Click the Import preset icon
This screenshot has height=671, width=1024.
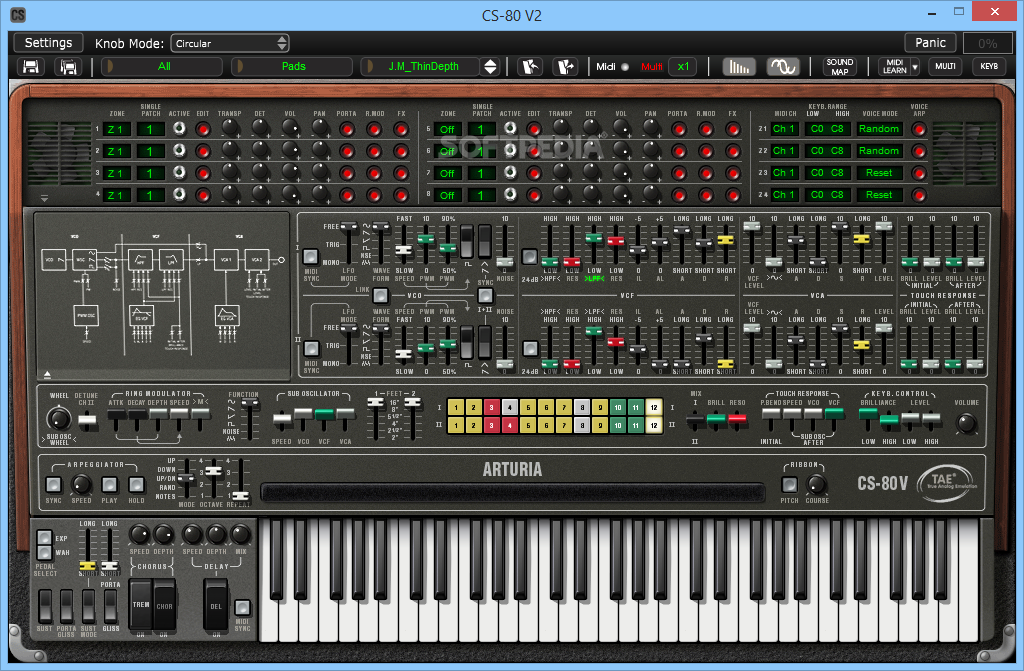[530, 67]
